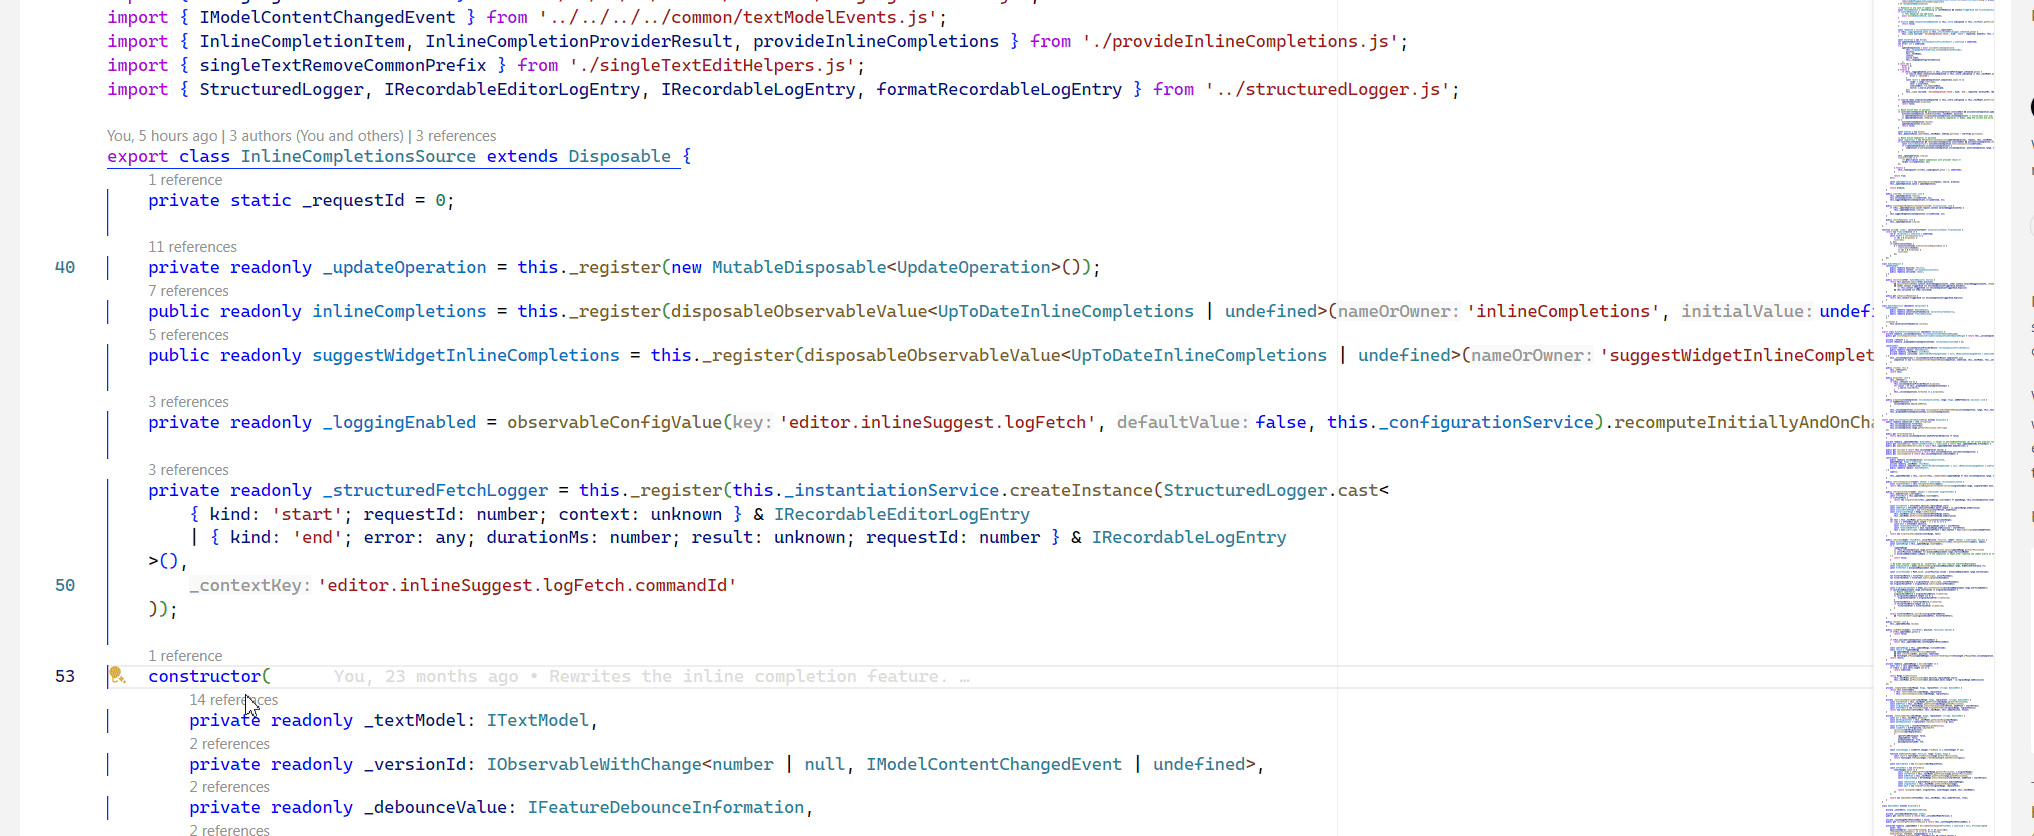Open the "14 references" code lens
The image size is (2034, 836).
pyautogui.click(x=234, y=700)
